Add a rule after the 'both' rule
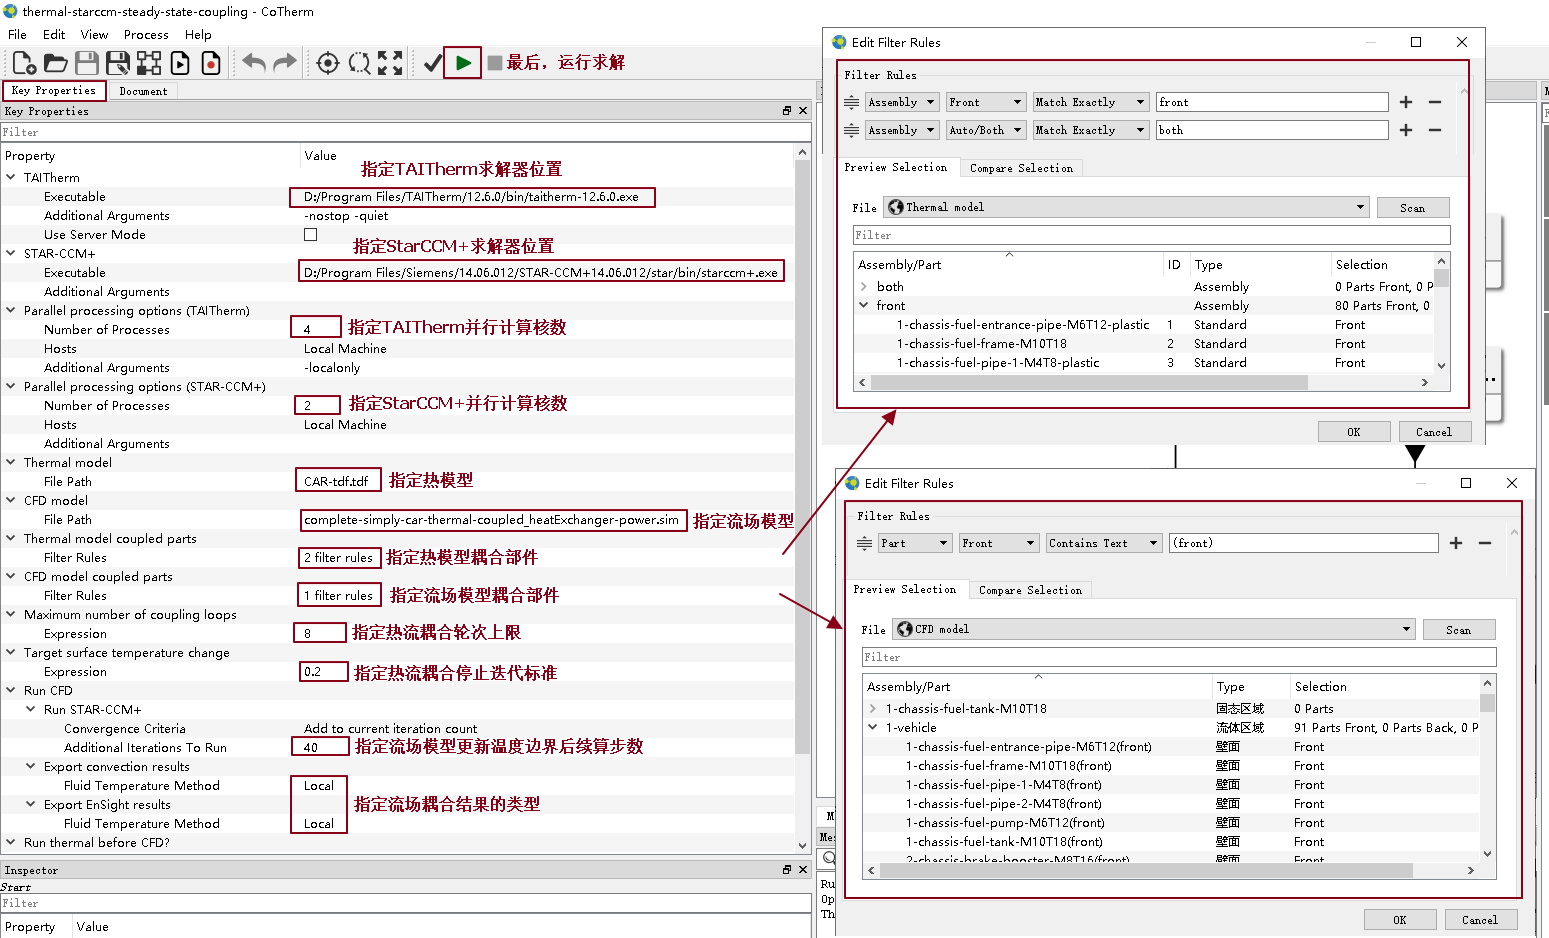 pyautogui.click(x=1406, y=130)
